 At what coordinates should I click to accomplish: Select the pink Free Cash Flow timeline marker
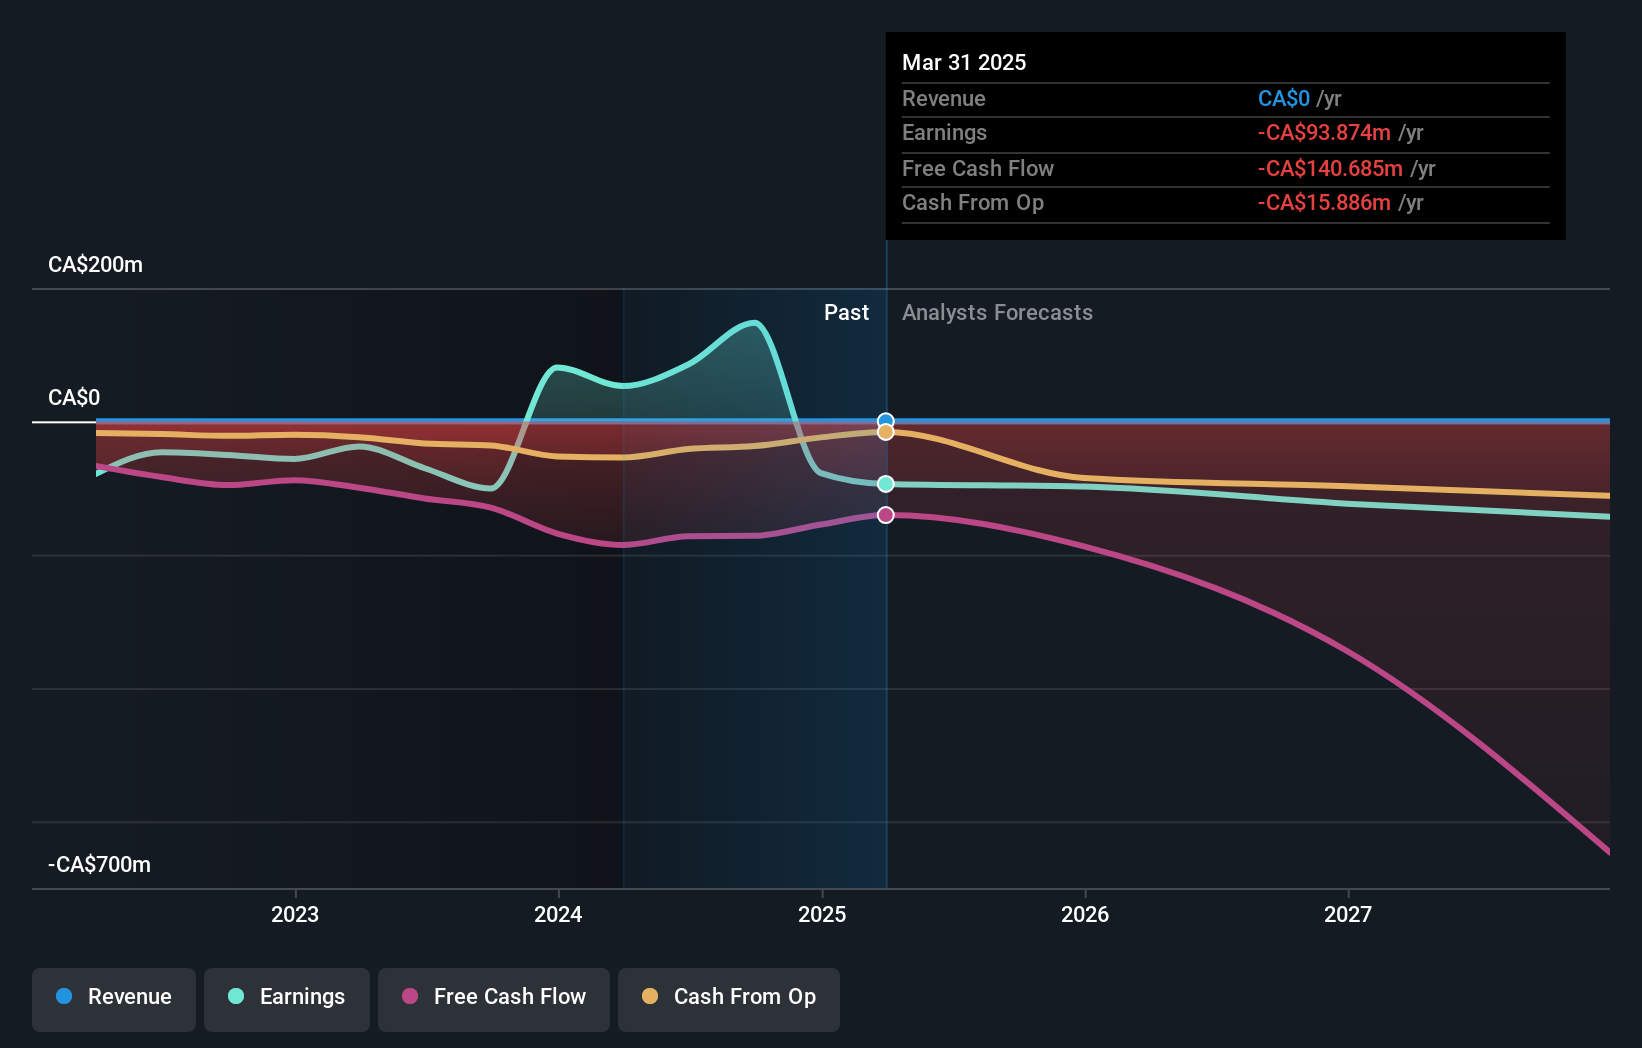(885, 514)
